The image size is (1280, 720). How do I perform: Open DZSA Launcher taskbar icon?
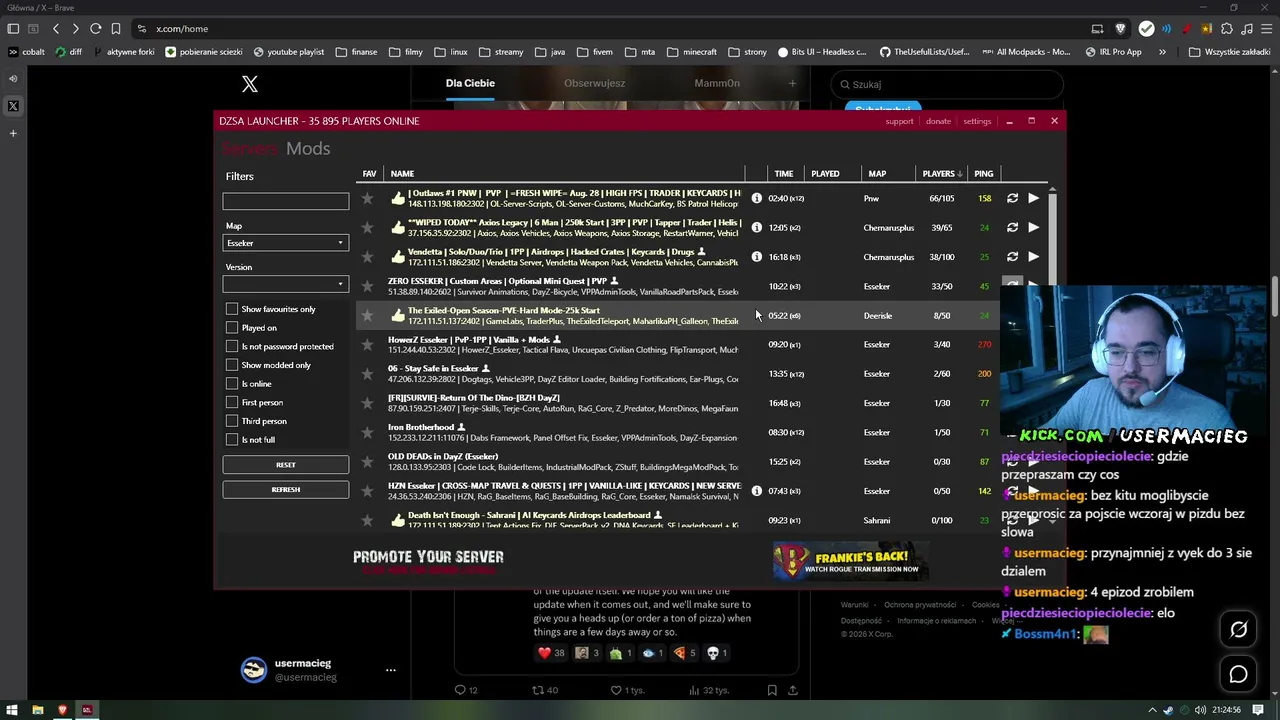point(87,710)
